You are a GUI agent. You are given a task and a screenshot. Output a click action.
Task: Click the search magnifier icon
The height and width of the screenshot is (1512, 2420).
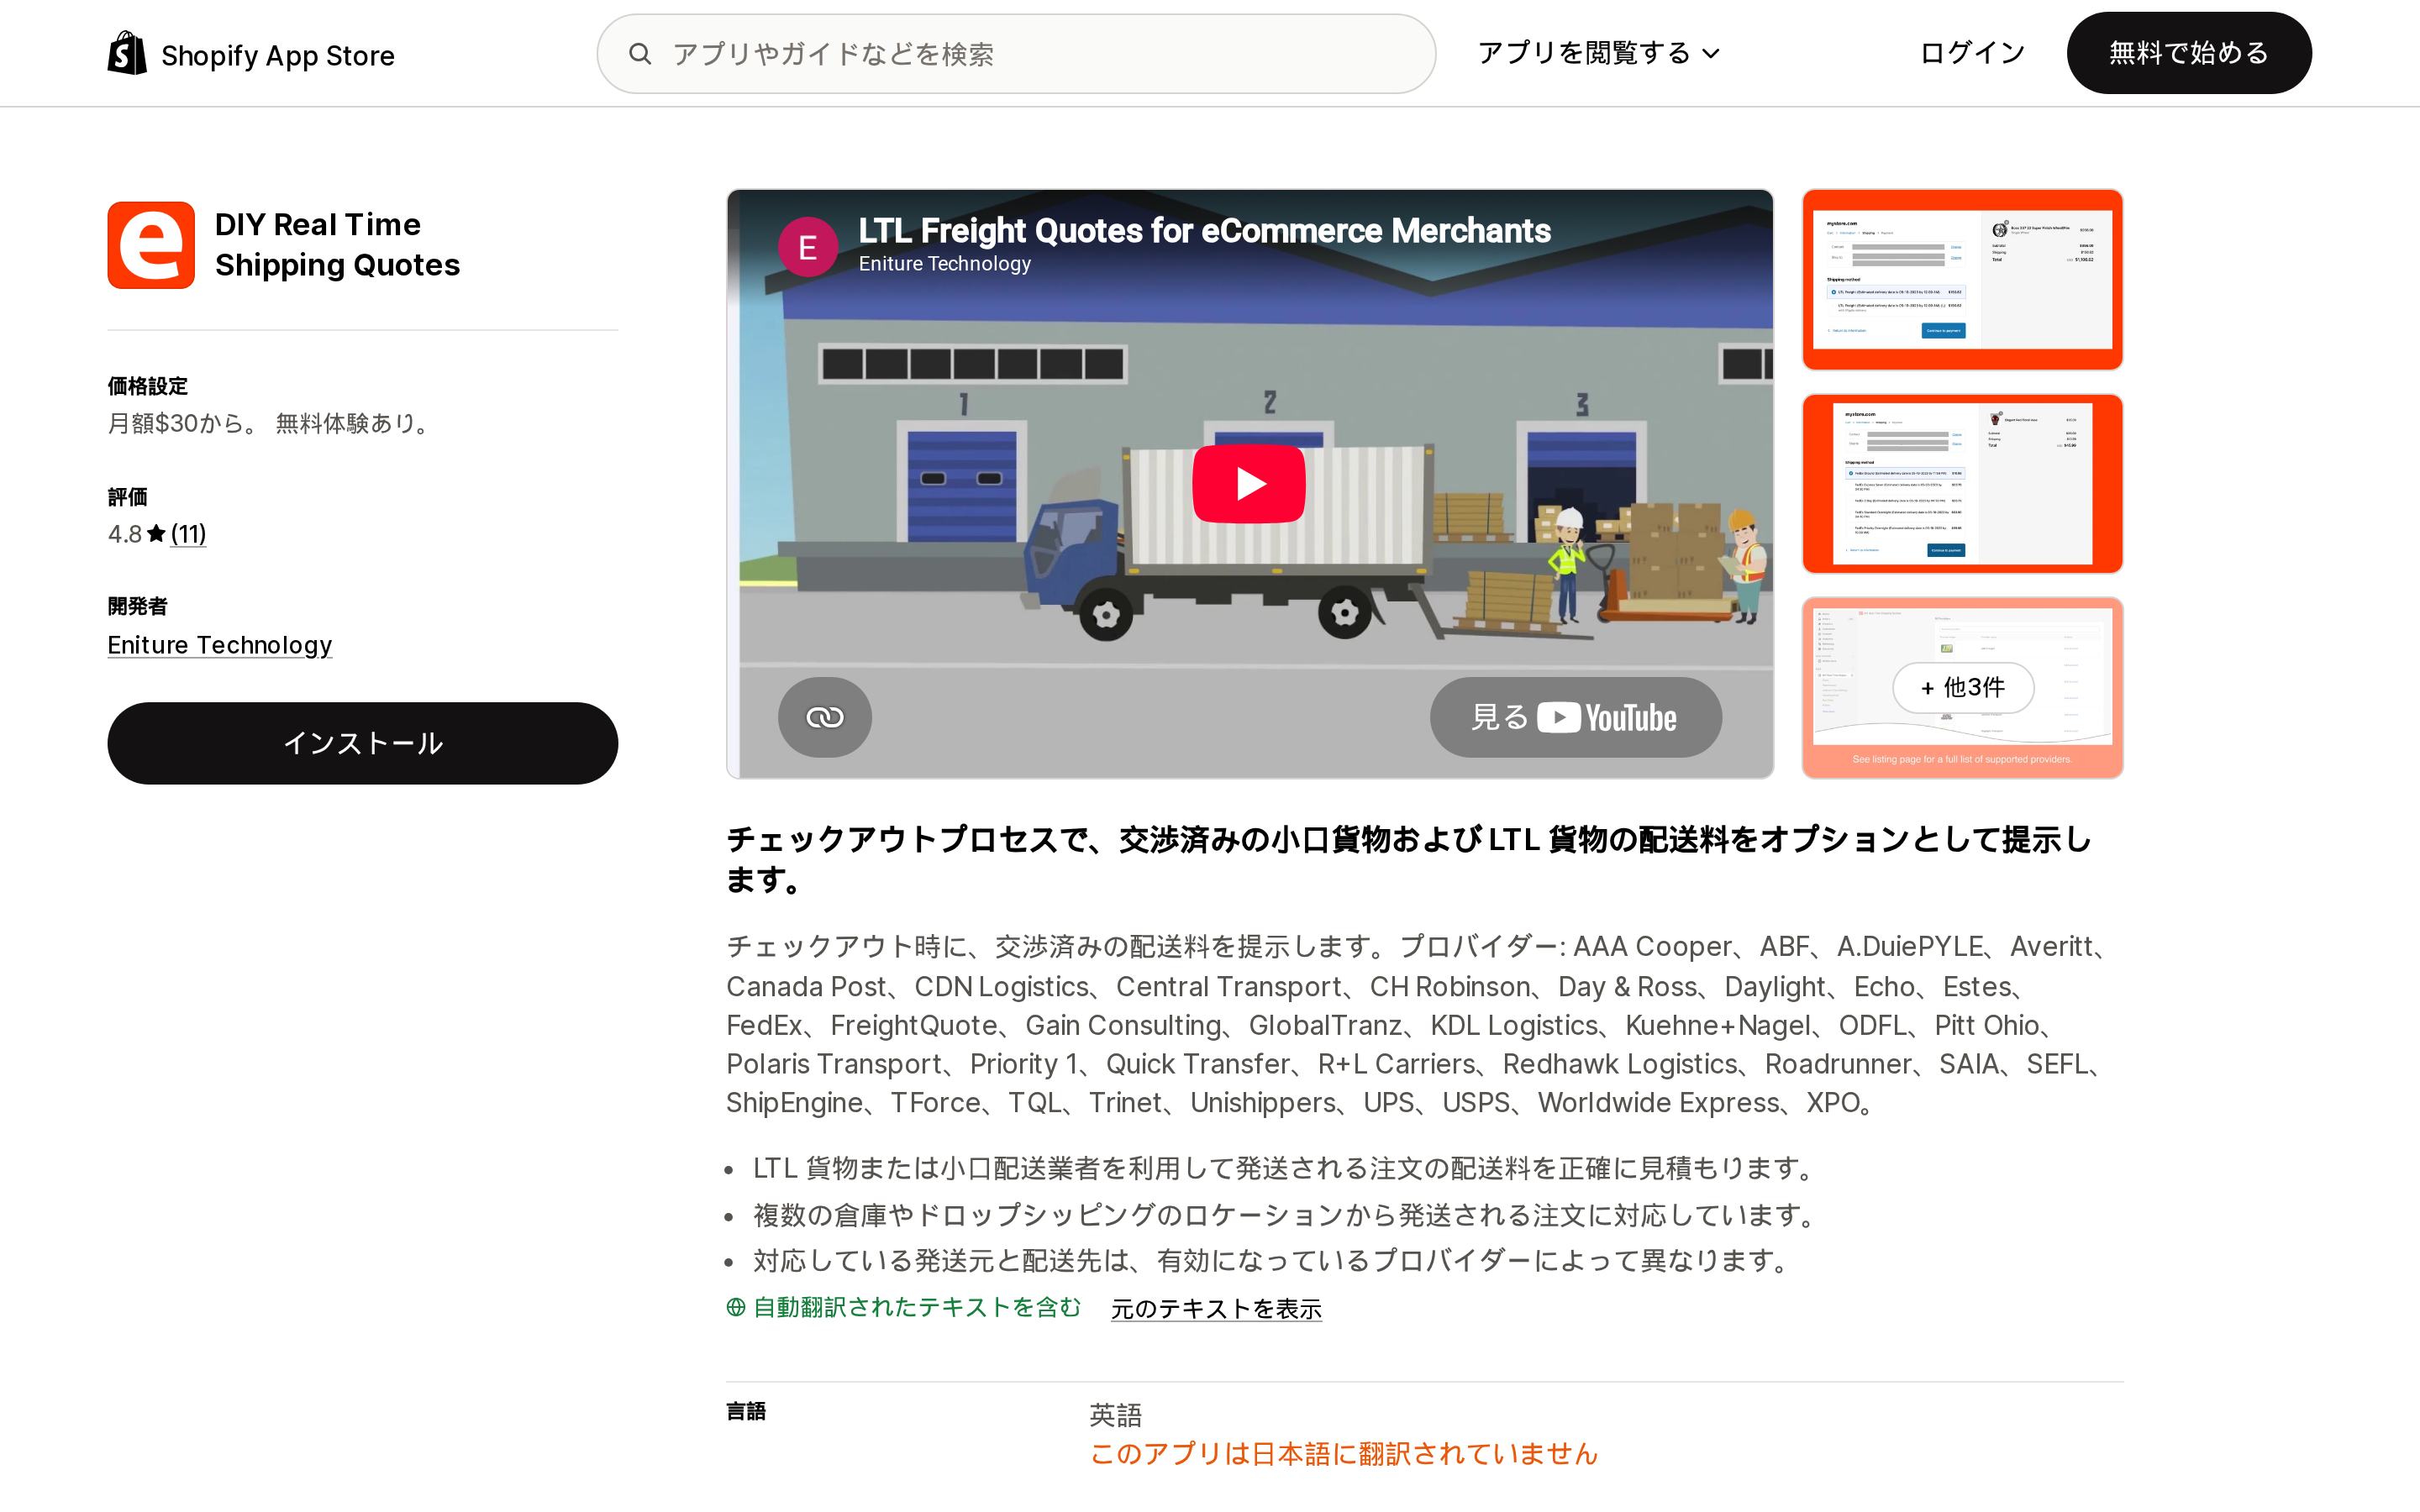640,53
